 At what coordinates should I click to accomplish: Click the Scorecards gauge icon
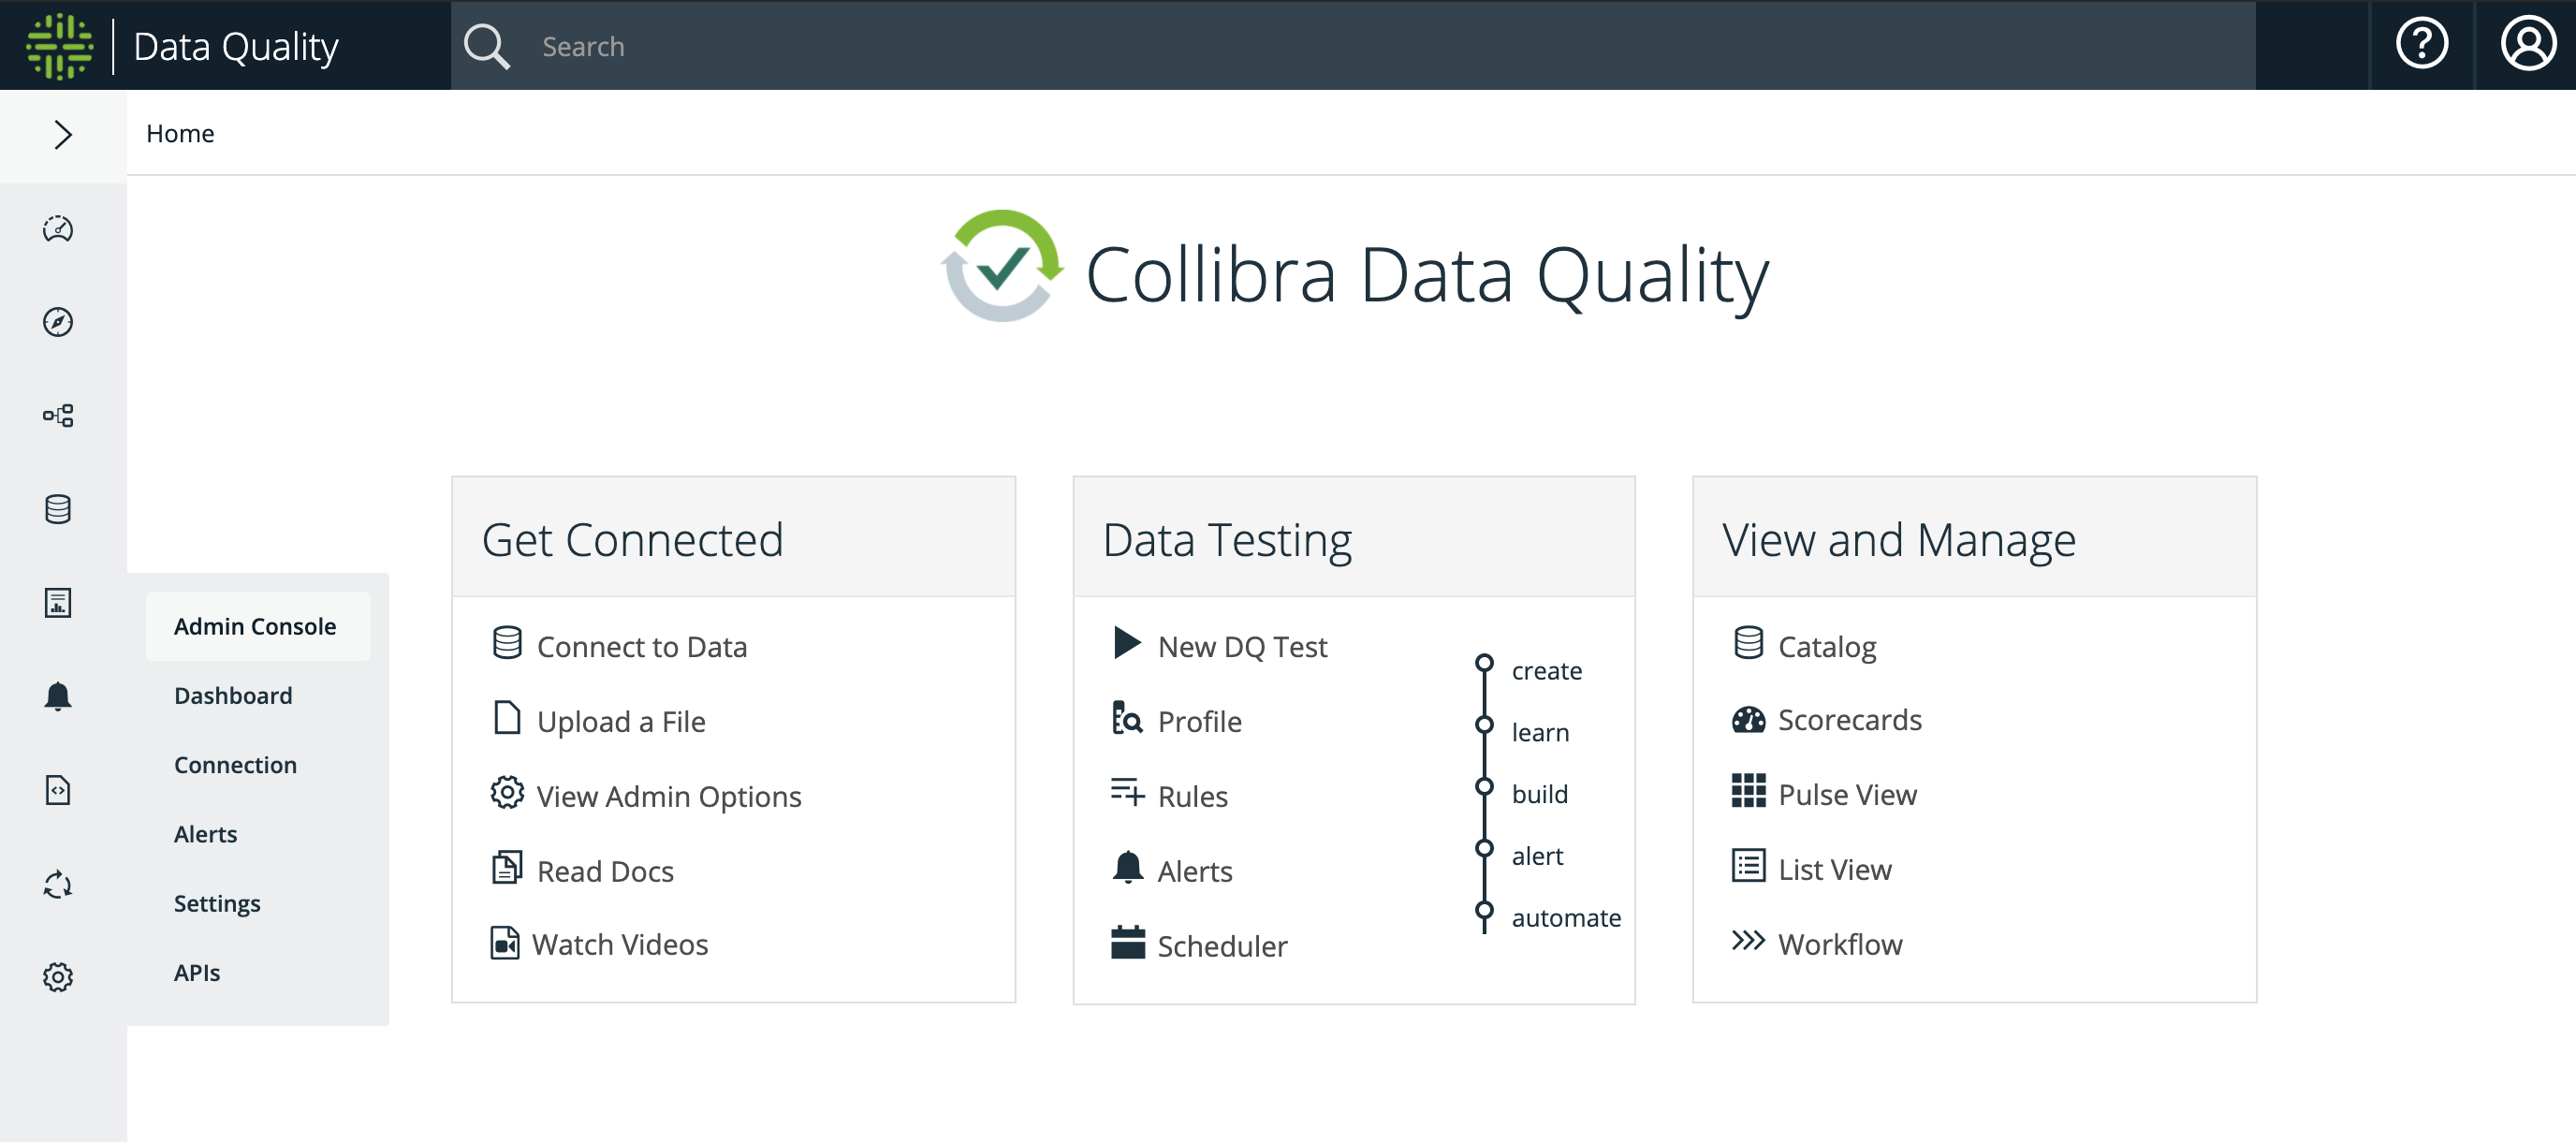[1748, 719]
